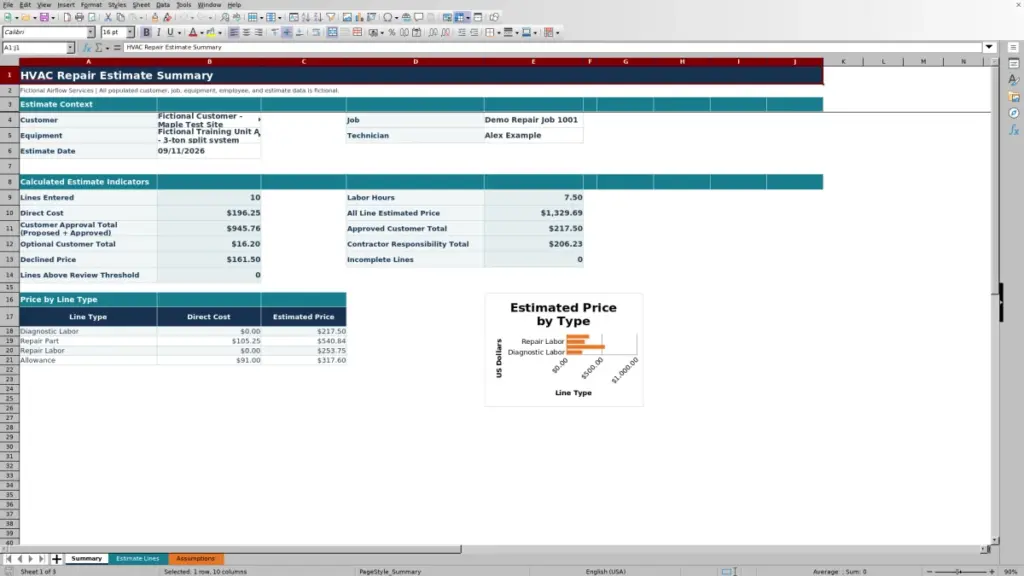Open the Font Color dropdown arrow
The width and height of the screenshot is (1024, 576).
(x=201, y=33)
